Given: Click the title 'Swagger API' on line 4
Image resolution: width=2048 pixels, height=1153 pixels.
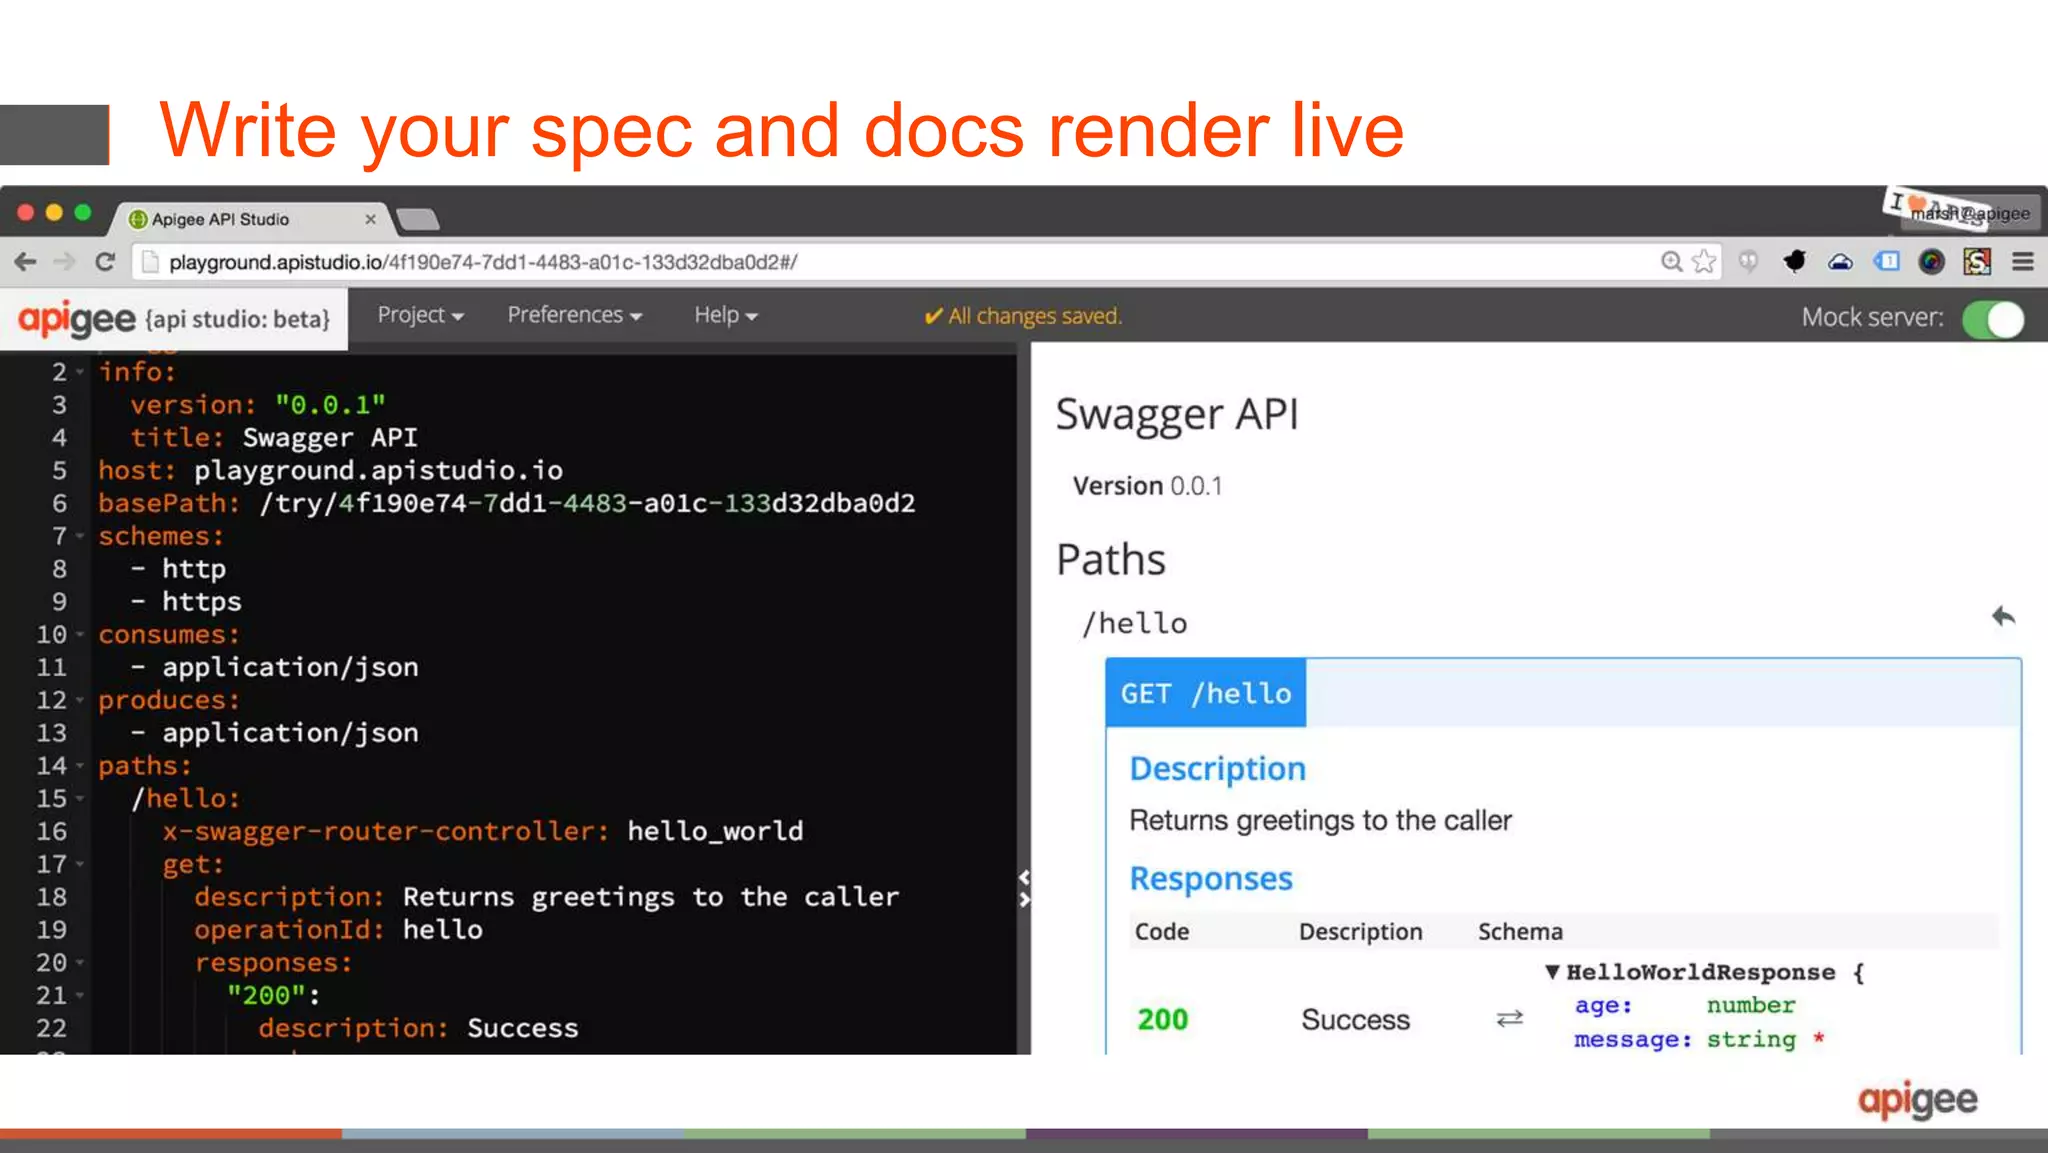Looking at the screenshot, I should [x=330, y=438].
